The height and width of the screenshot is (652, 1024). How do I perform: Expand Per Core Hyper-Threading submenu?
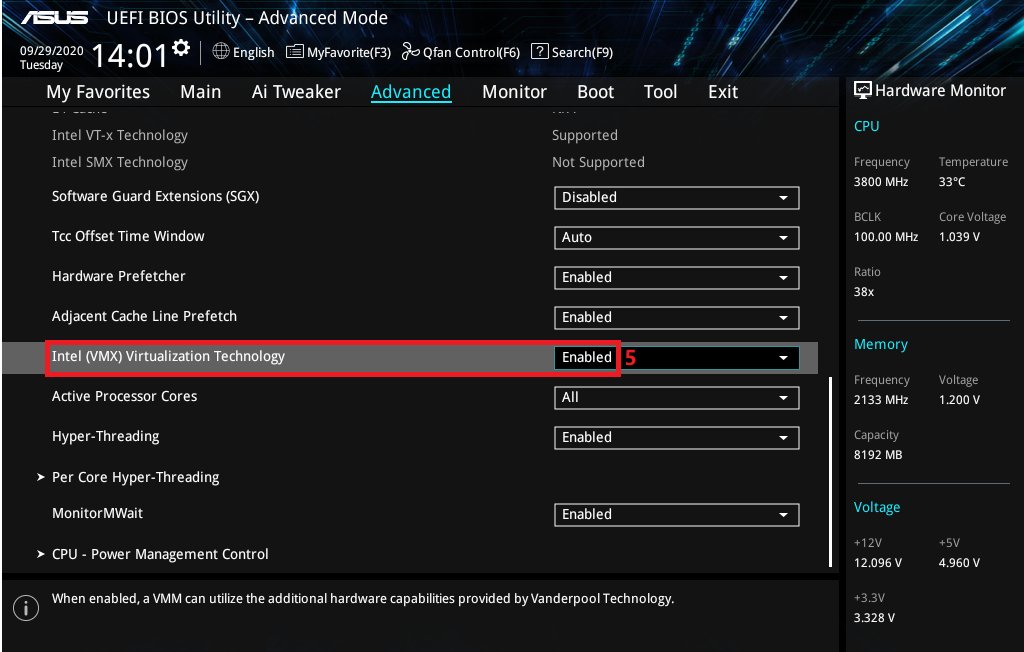[x=135, y=477]
